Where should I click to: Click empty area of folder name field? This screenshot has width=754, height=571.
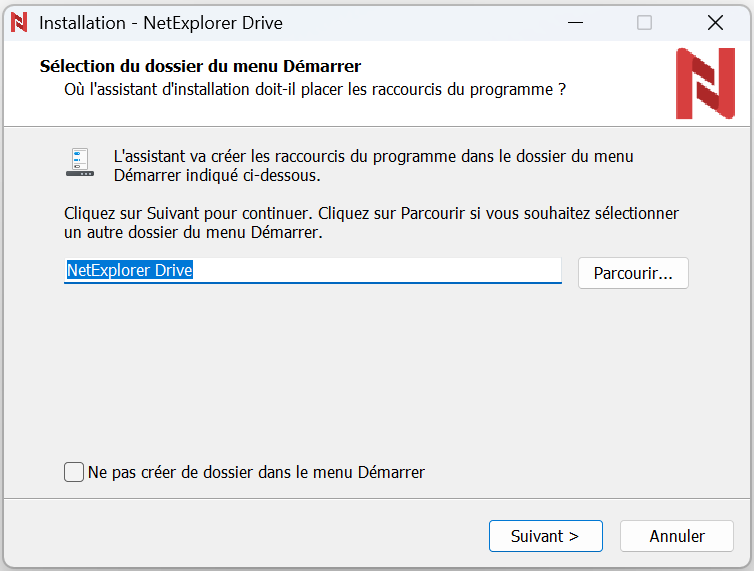tap(380, 270)
